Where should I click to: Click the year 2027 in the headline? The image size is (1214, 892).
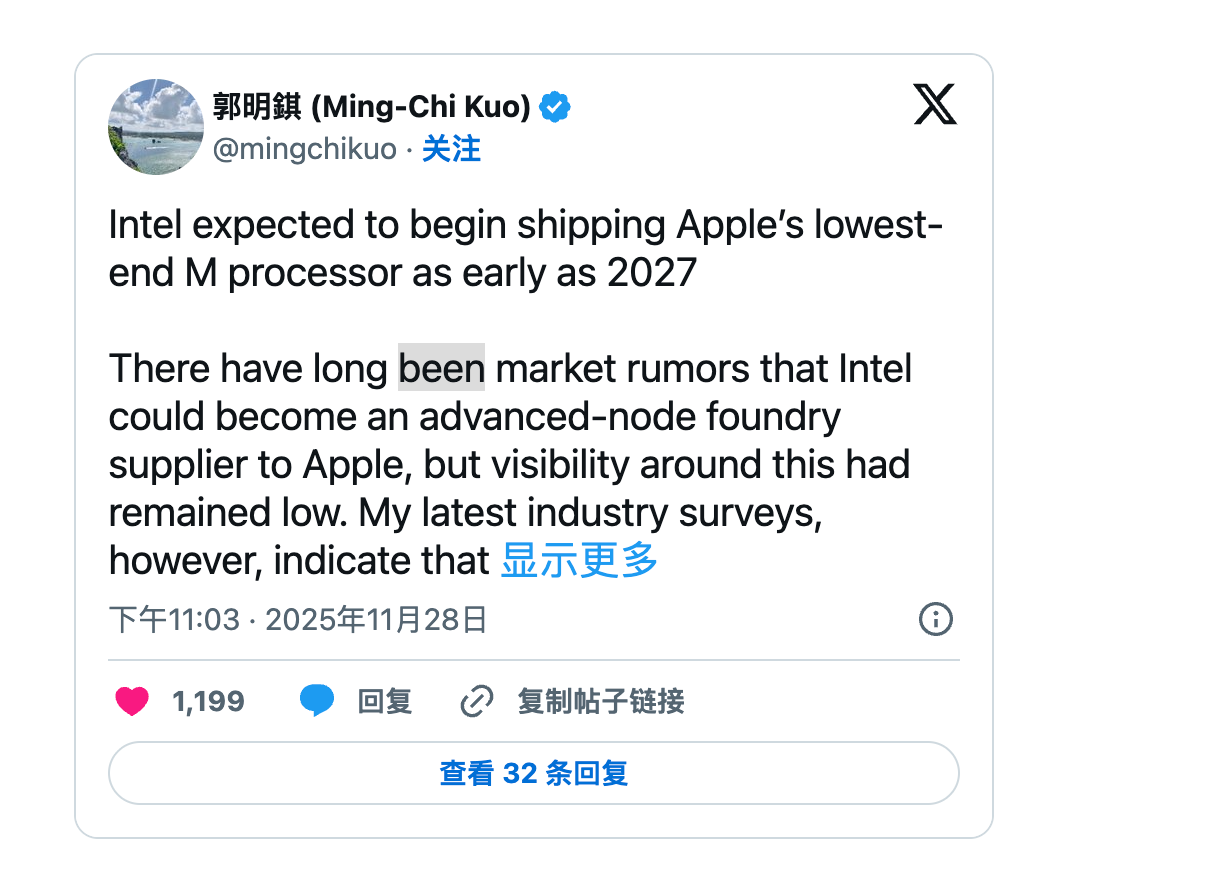pos(651,273)
